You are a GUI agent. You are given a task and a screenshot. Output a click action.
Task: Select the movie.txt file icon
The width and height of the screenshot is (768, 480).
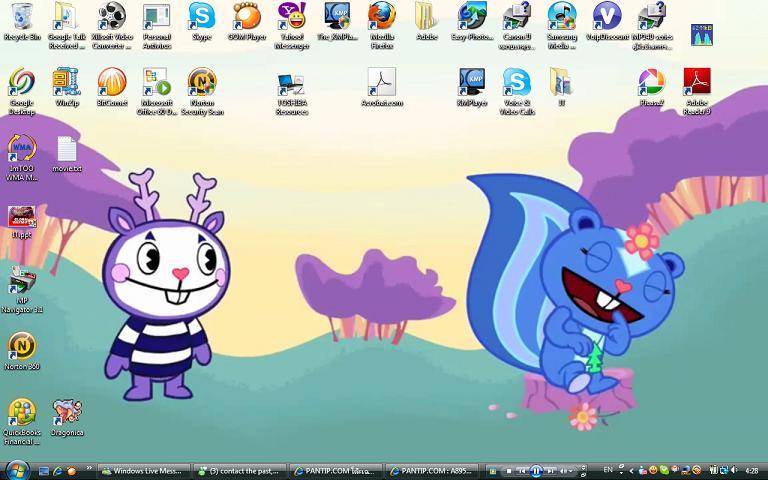point(67,154)
